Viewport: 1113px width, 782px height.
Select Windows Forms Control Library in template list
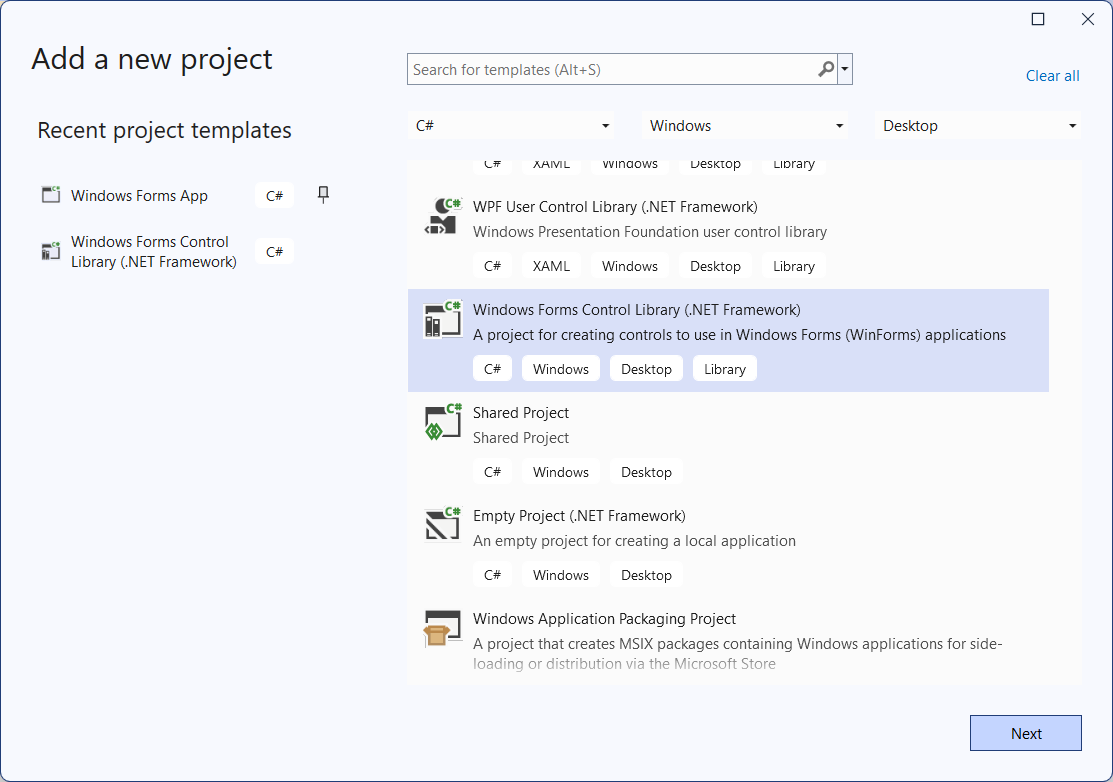coord(728,341)
